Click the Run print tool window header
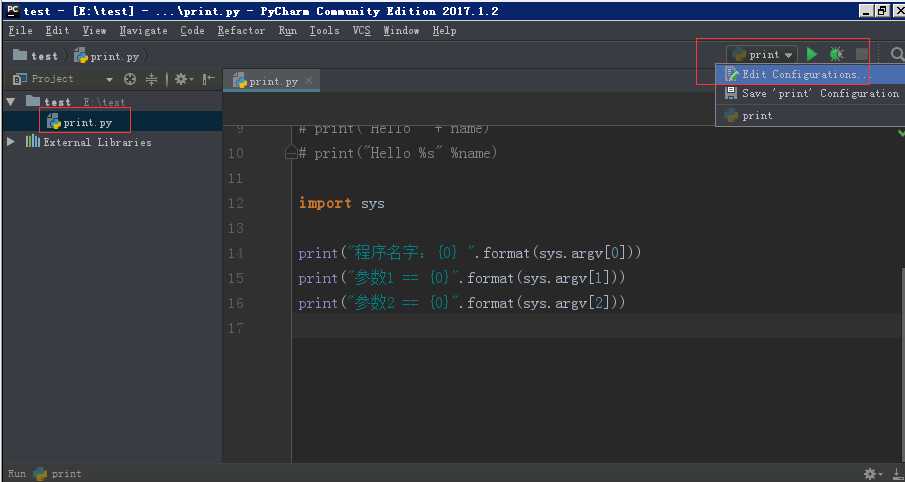This screenshot has width=905, height=482. coord(44,474)
